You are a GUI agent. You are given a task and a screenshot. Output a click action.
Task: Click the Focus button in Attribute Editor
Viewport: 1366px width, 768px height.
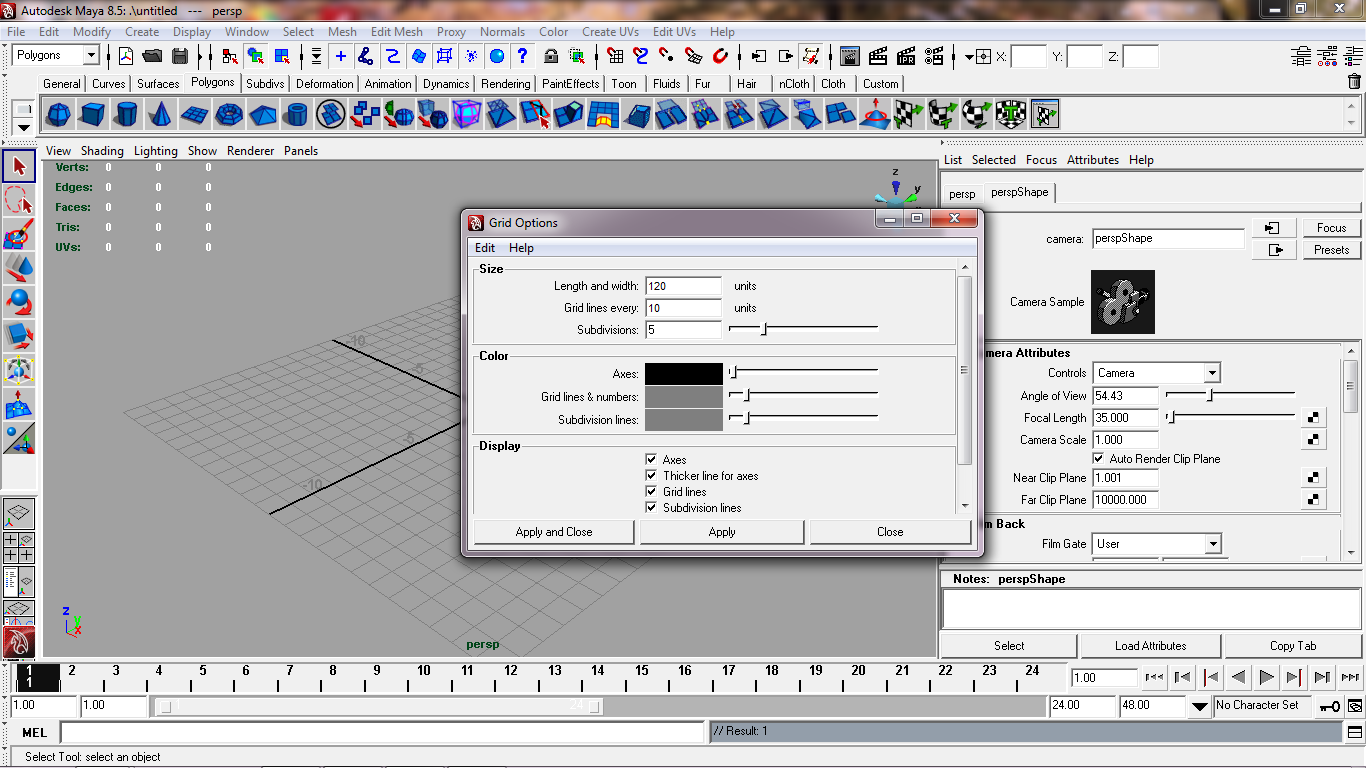pos(1331,228)
